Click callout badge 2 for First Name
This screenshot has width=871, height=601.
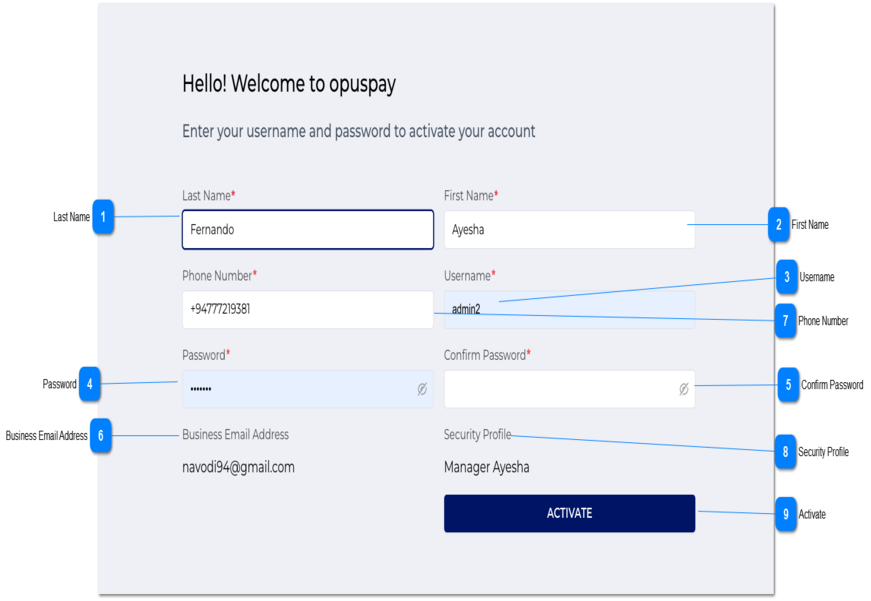pos(778,225)
